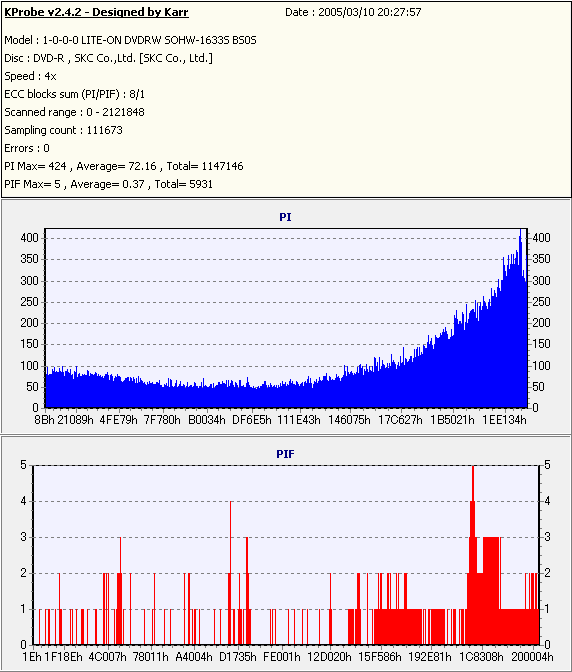The image size is (572, 672).
Task: Click the Scanned range text
Action: pos(75,112)
